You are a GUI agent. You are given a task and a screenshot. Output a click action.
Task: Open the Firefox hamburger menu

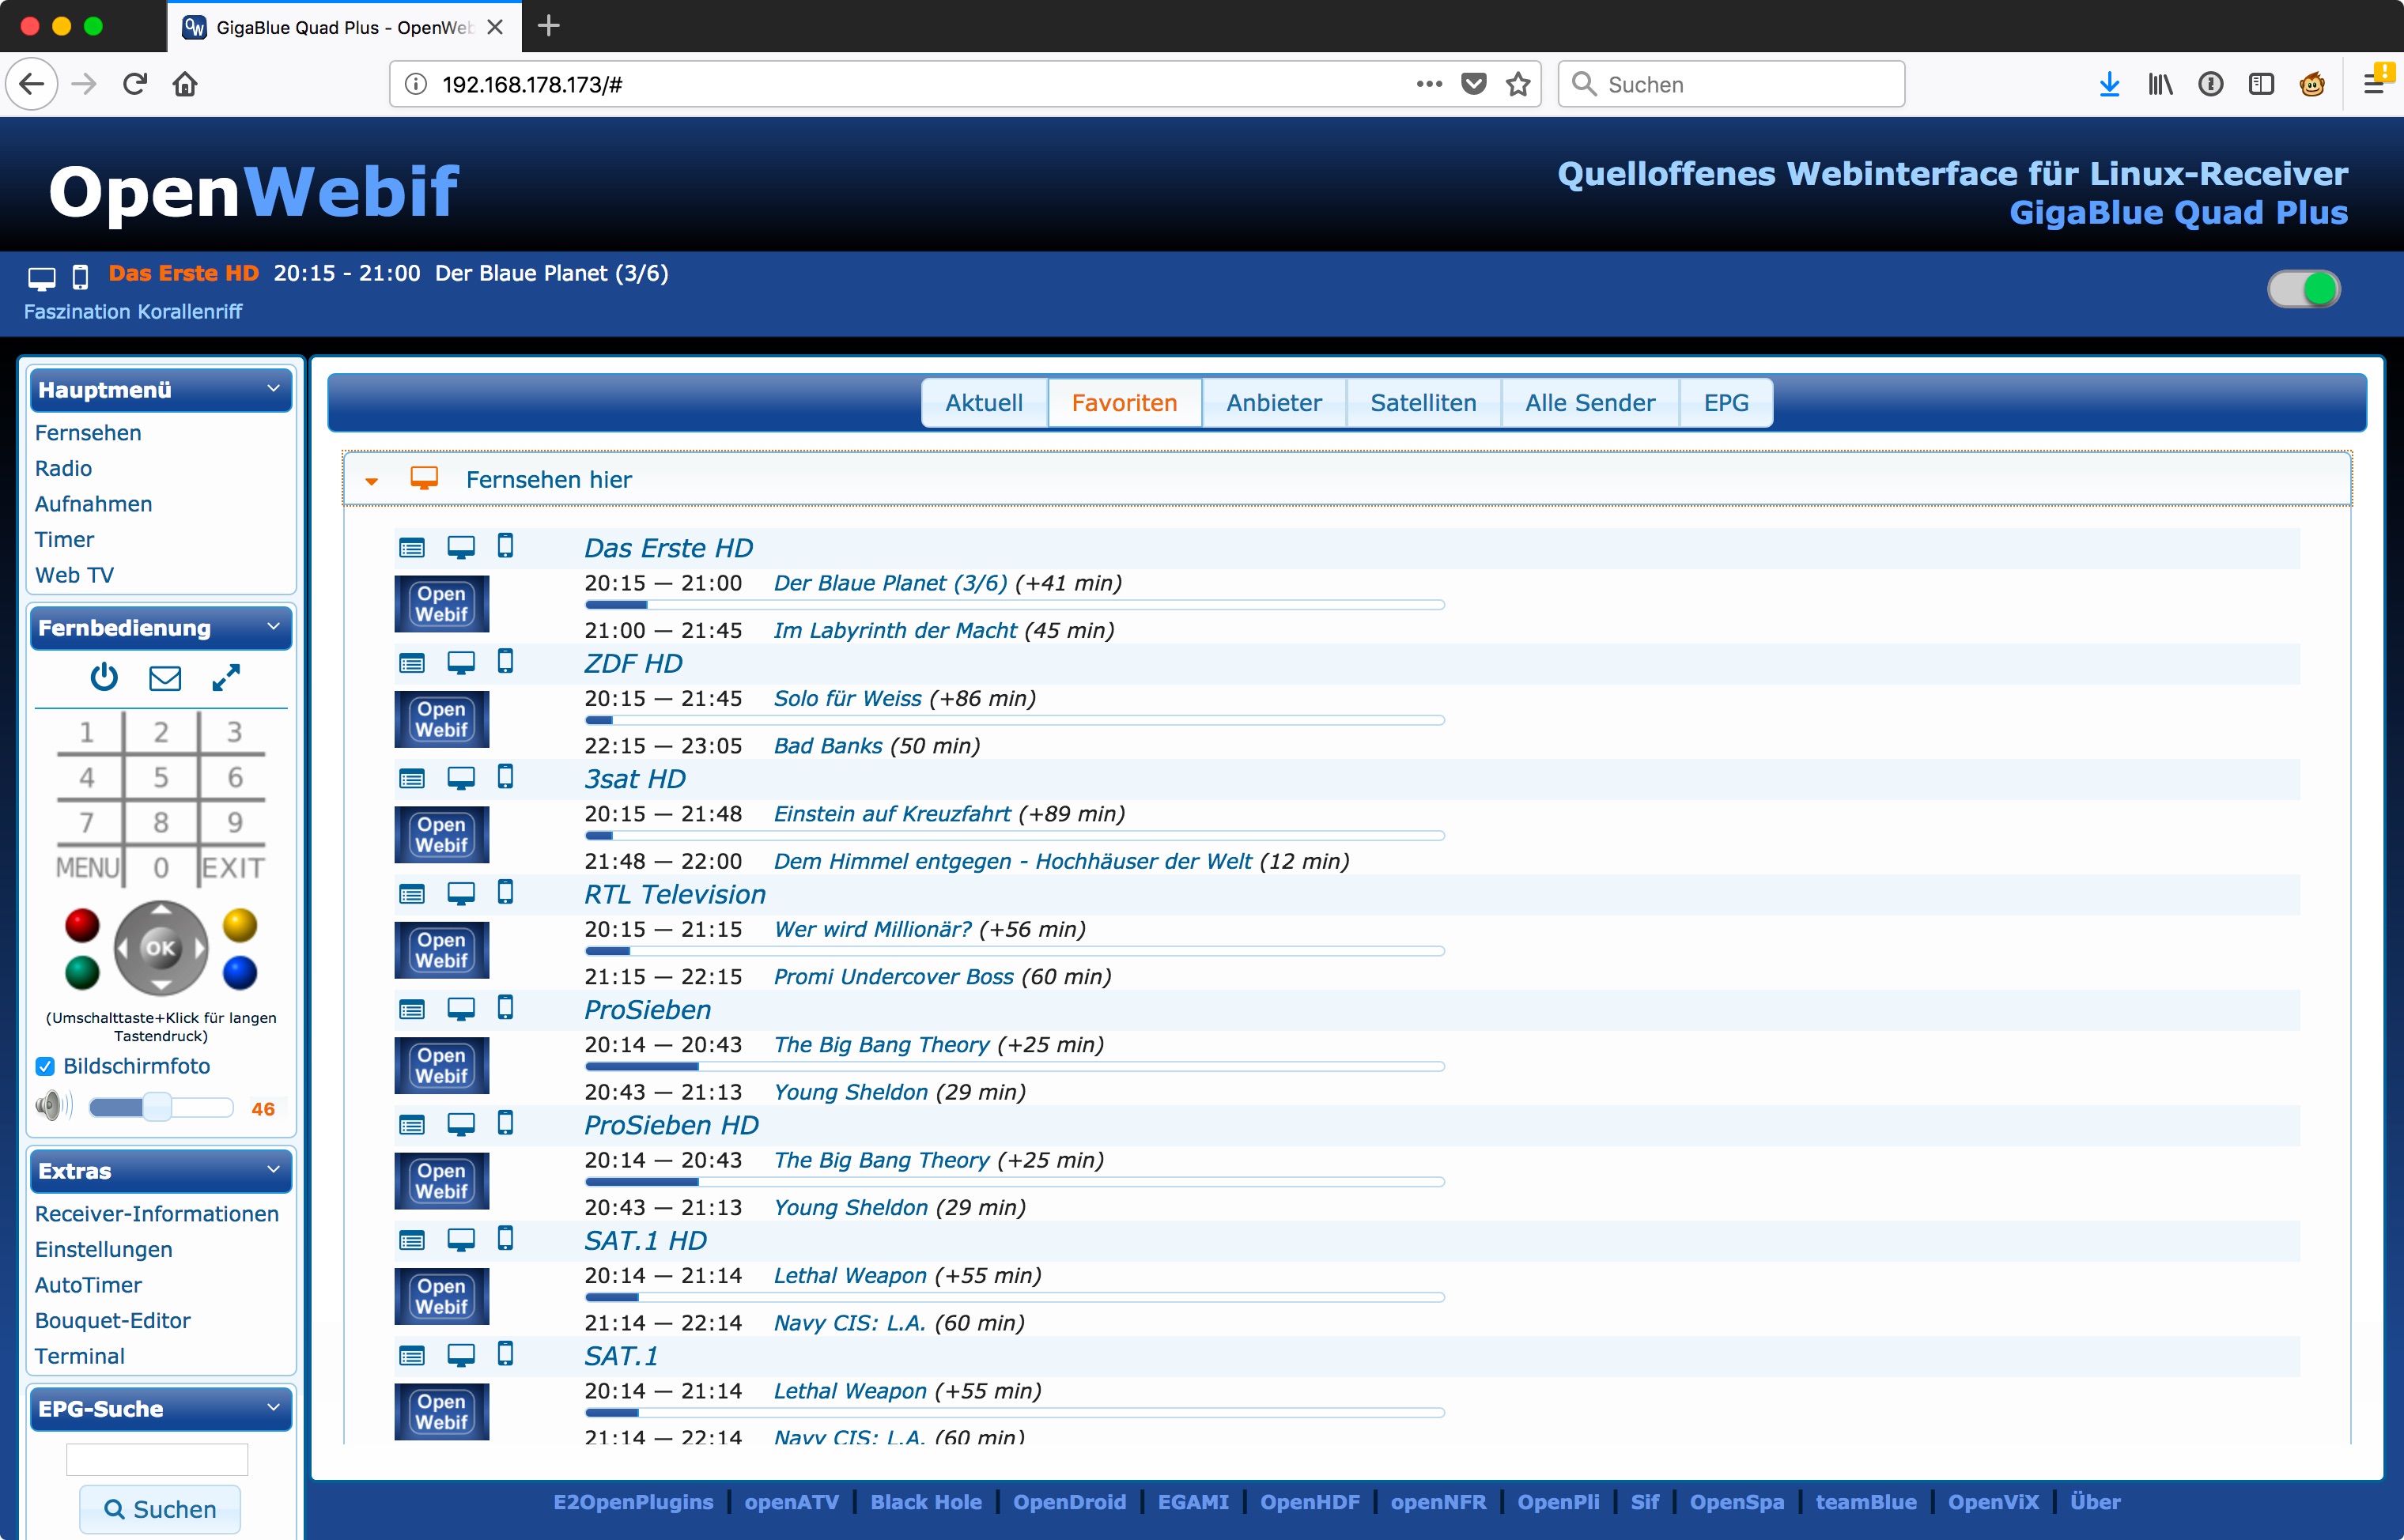(2373, 84)
